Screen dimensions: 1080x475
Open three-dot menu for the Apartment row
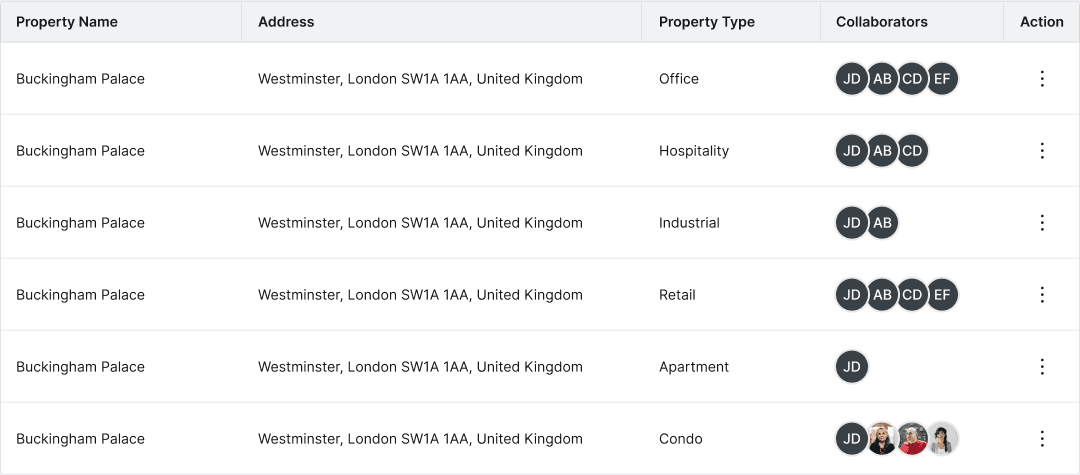(1042, 366)
